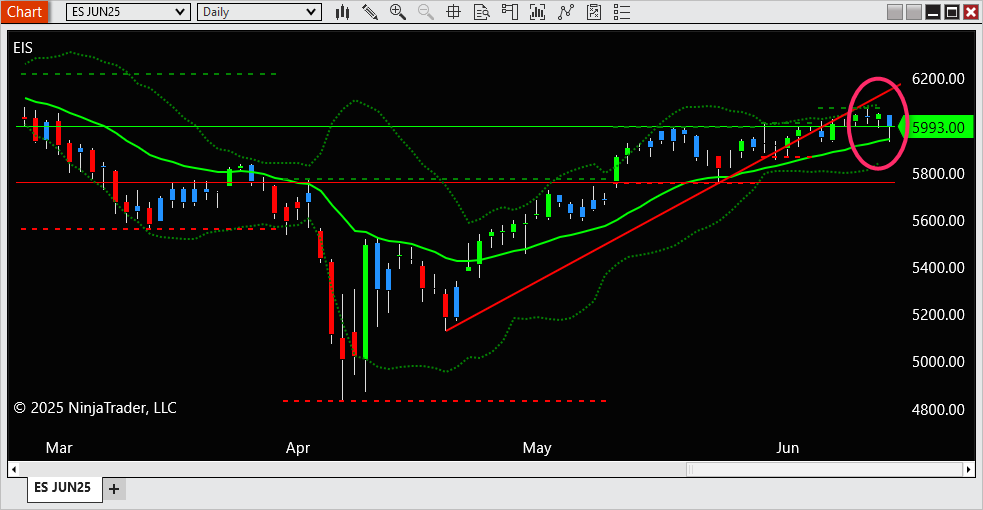Click the Apr time axis label

pyautogui.click(x=298, y=448)
